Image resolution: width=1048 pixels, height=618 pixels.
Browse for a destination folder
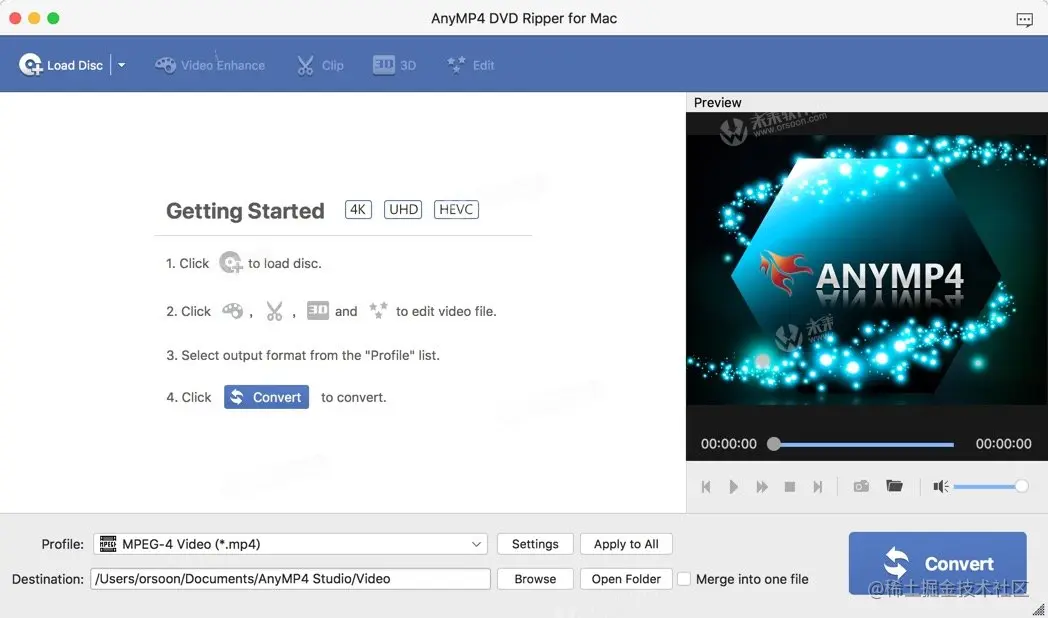[x=535, y=579]
